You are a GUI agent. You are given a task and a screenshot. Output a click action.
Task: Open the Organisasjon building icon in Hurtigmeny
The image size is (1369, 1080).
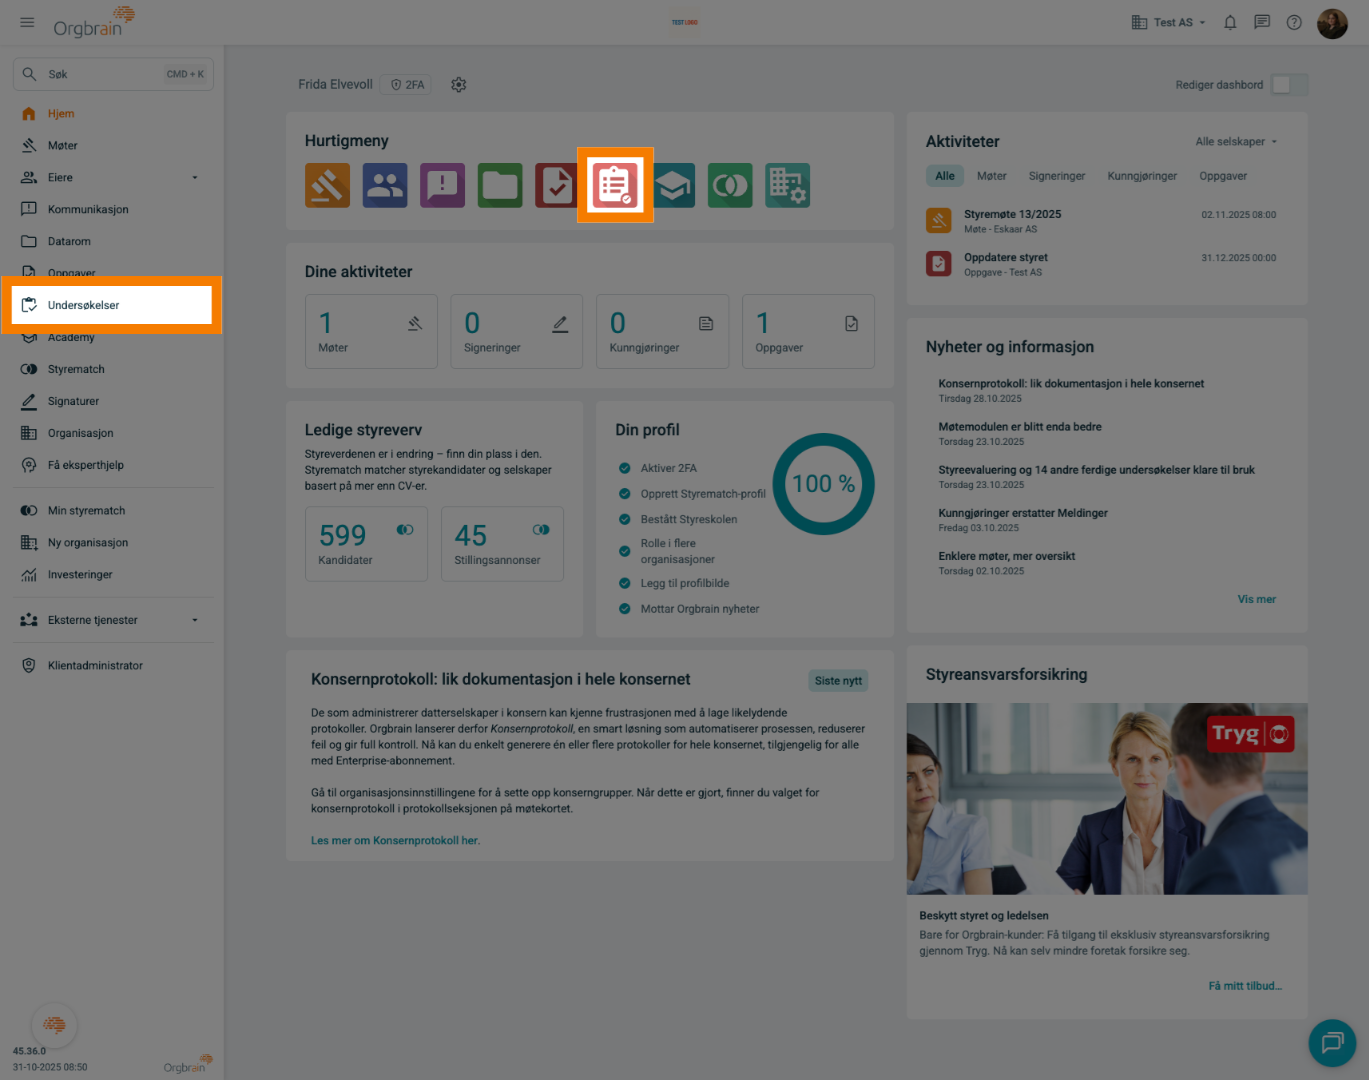pyautogui.click(x=788, y=185)
